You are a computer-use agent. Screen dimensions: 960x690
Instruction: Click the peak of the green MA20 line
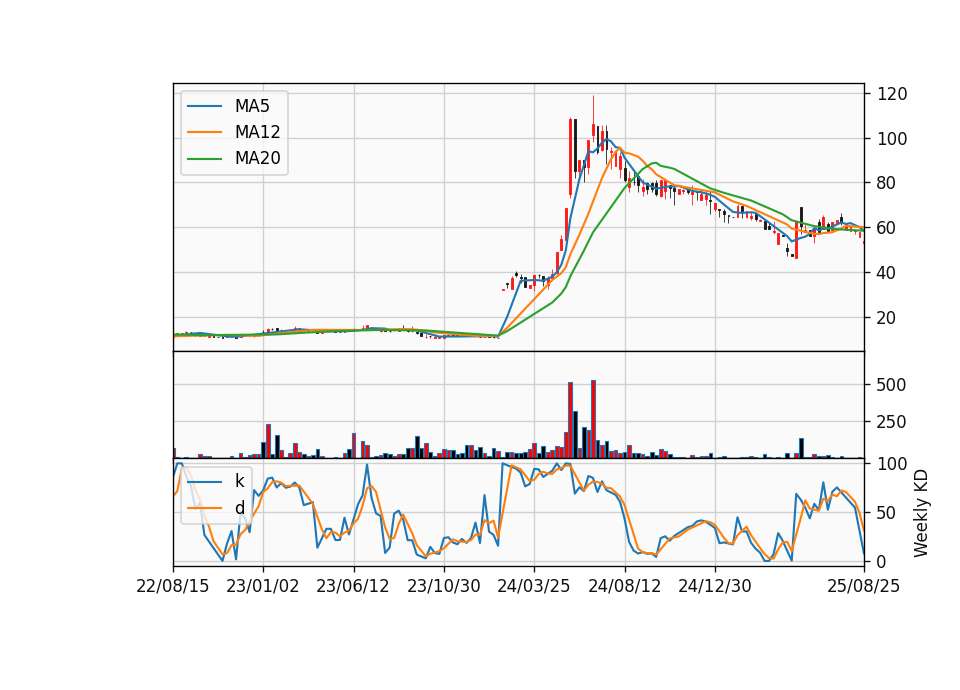tap(656, 163)
